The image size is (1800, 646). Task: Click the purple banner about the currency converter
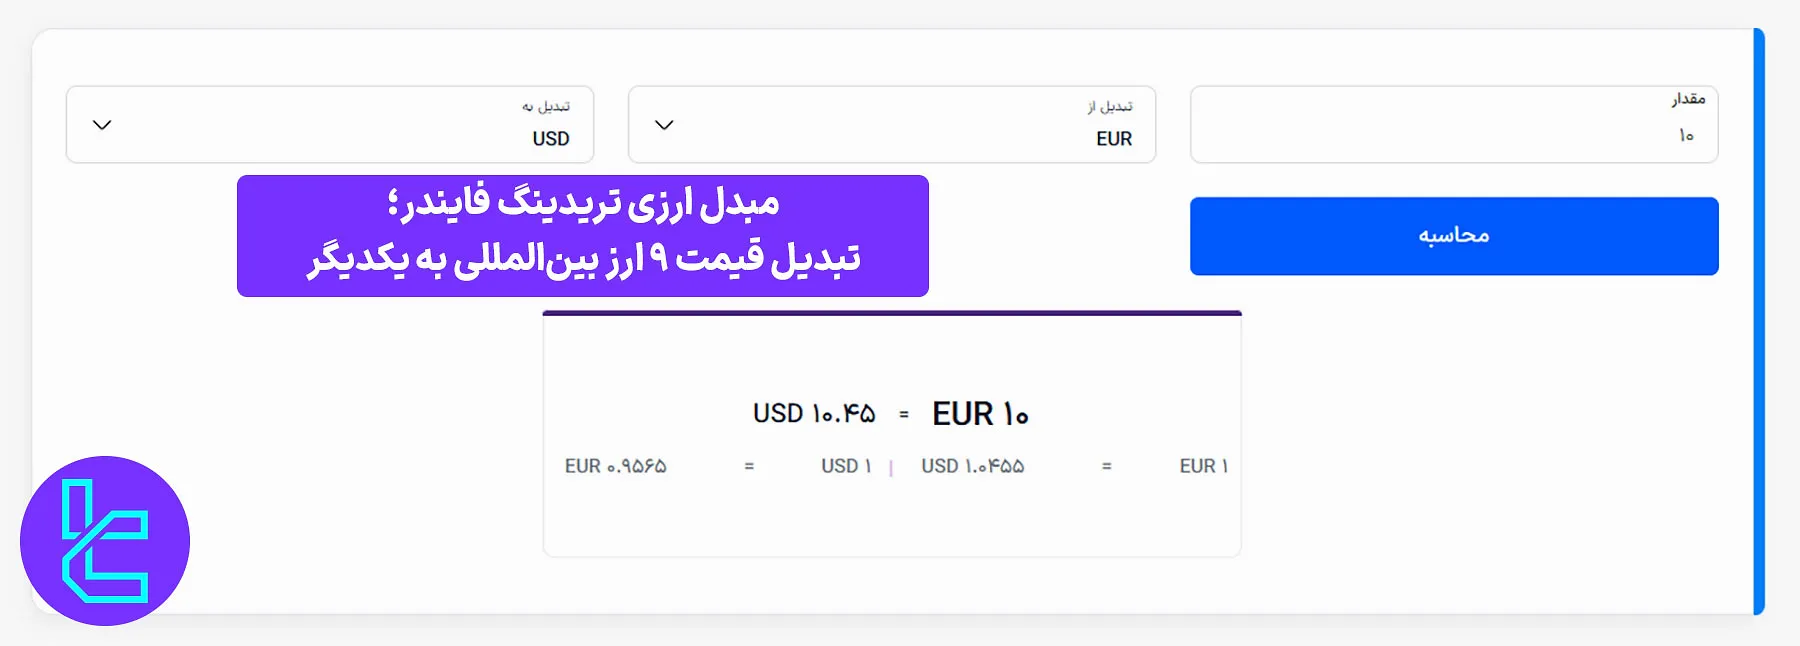tap(582, 235)
